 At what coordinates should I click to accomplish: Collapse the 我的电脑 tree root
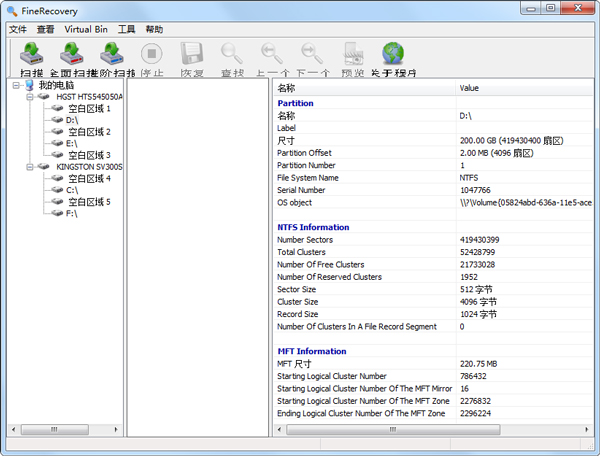(16, 86)
